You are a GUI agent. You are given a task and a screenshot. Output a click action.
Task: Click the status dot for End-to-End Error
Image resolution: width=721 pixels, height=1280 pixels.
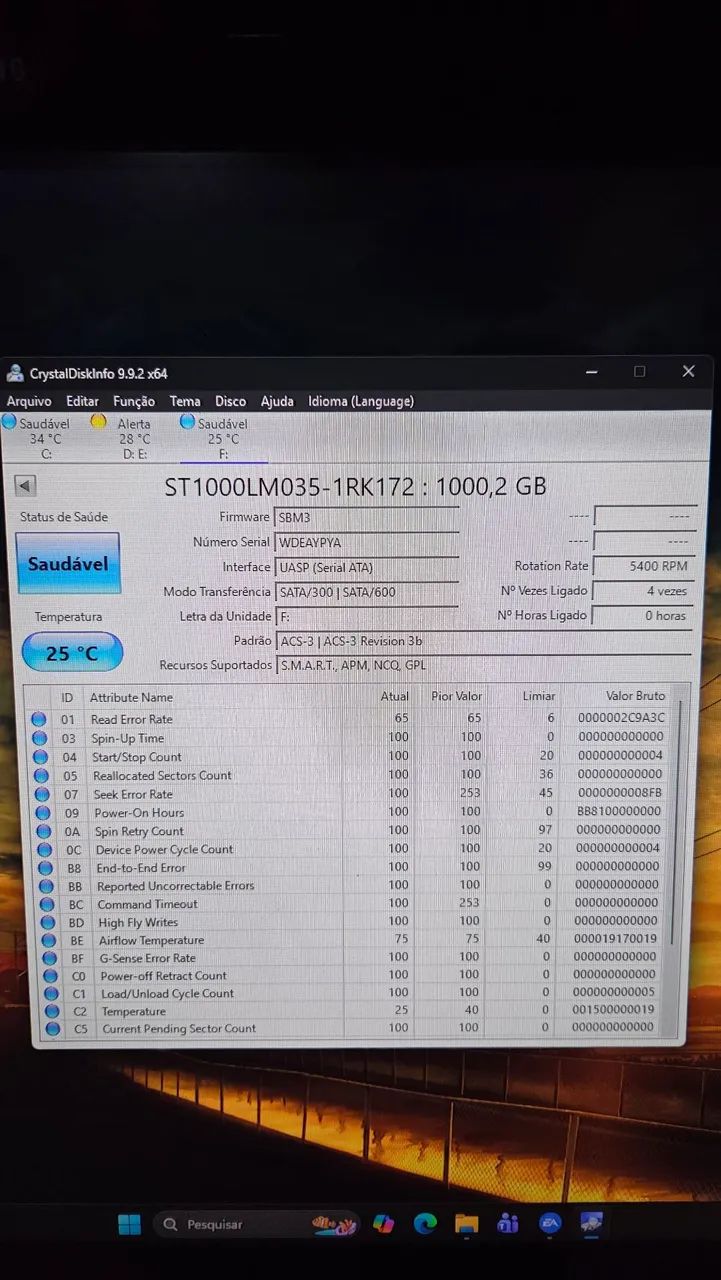(x=46, y=868)
